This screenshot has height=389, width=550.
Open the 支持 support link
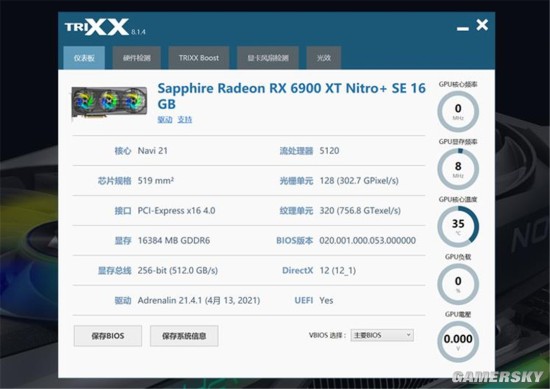point(185,120)
